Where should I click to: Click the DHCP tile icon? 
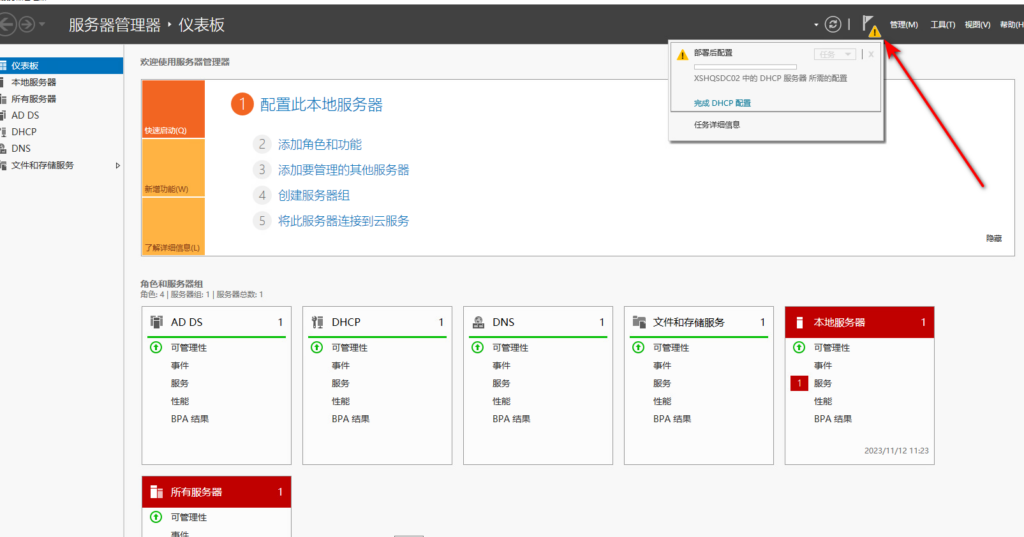tap(317, 322)
